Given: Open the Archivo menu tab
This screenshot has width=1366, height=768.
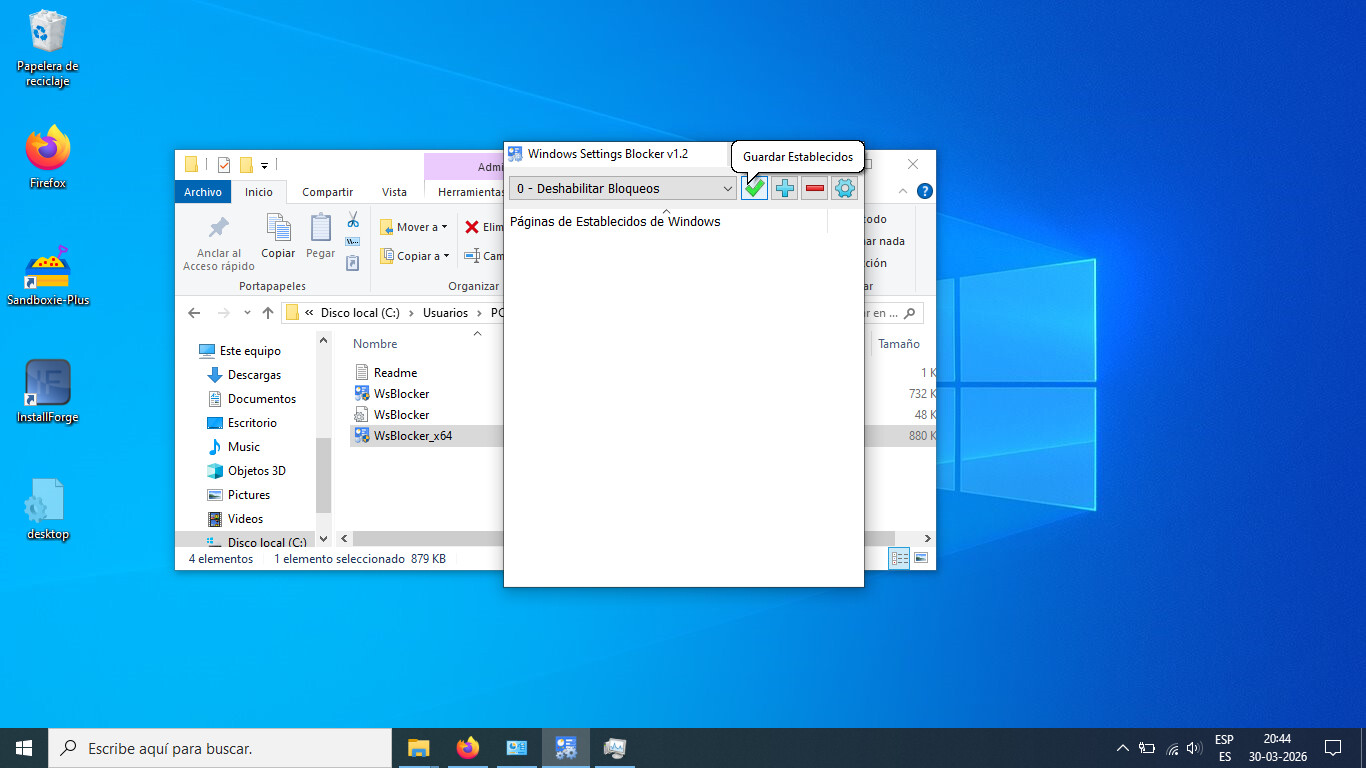Looking at the screenshot, I should click(x=203, y=192).
